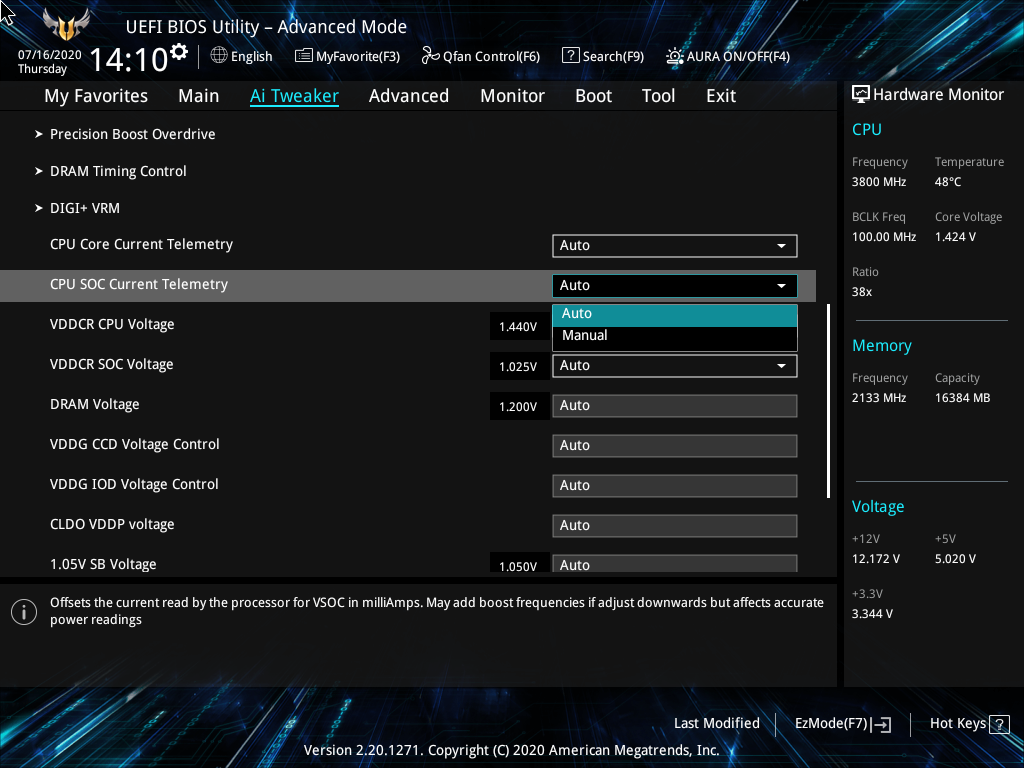Click the 07/16/2020 date text
This screenshot has height=768, width=1024.
pyautogui.click(x=50, y=55)
